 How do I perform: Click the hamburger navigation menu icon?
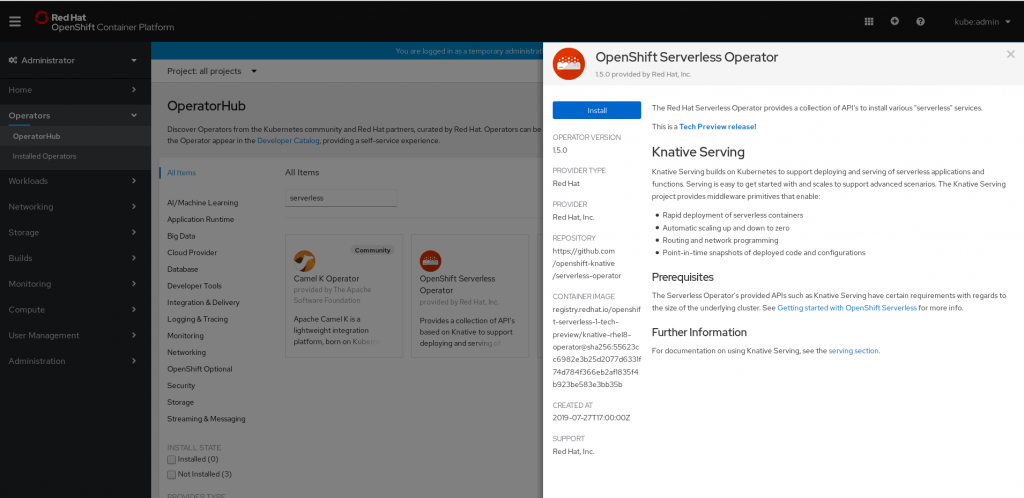pyautogui.click(x=14, y=21)
